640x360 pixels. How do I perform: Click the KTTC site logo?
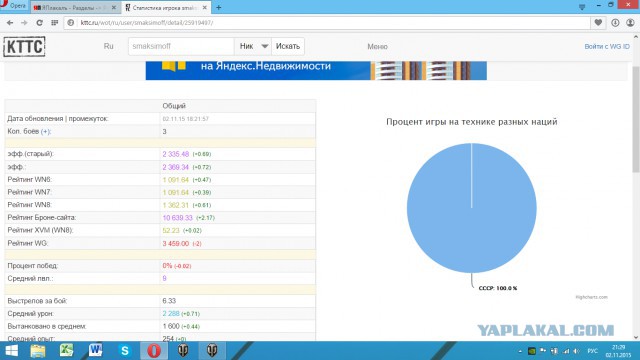coord(24,47)
